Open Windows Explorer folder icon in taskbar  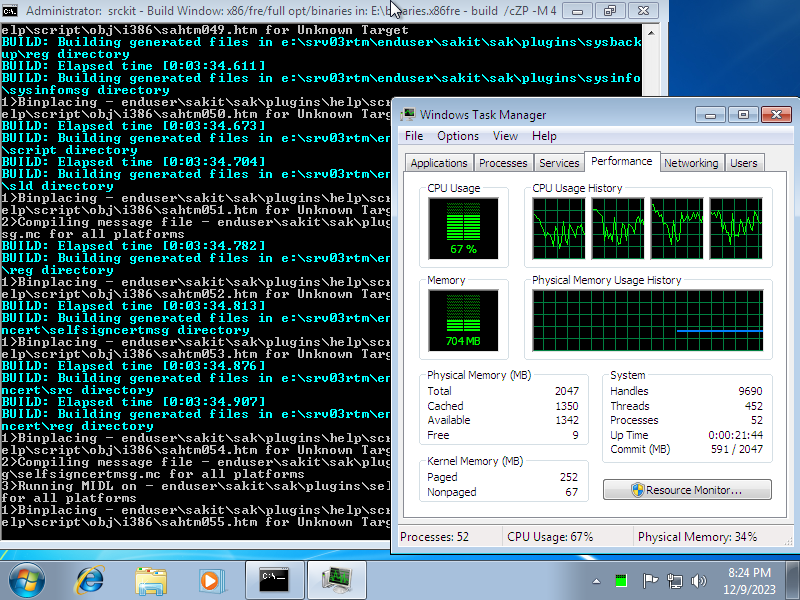coord(151,581)
